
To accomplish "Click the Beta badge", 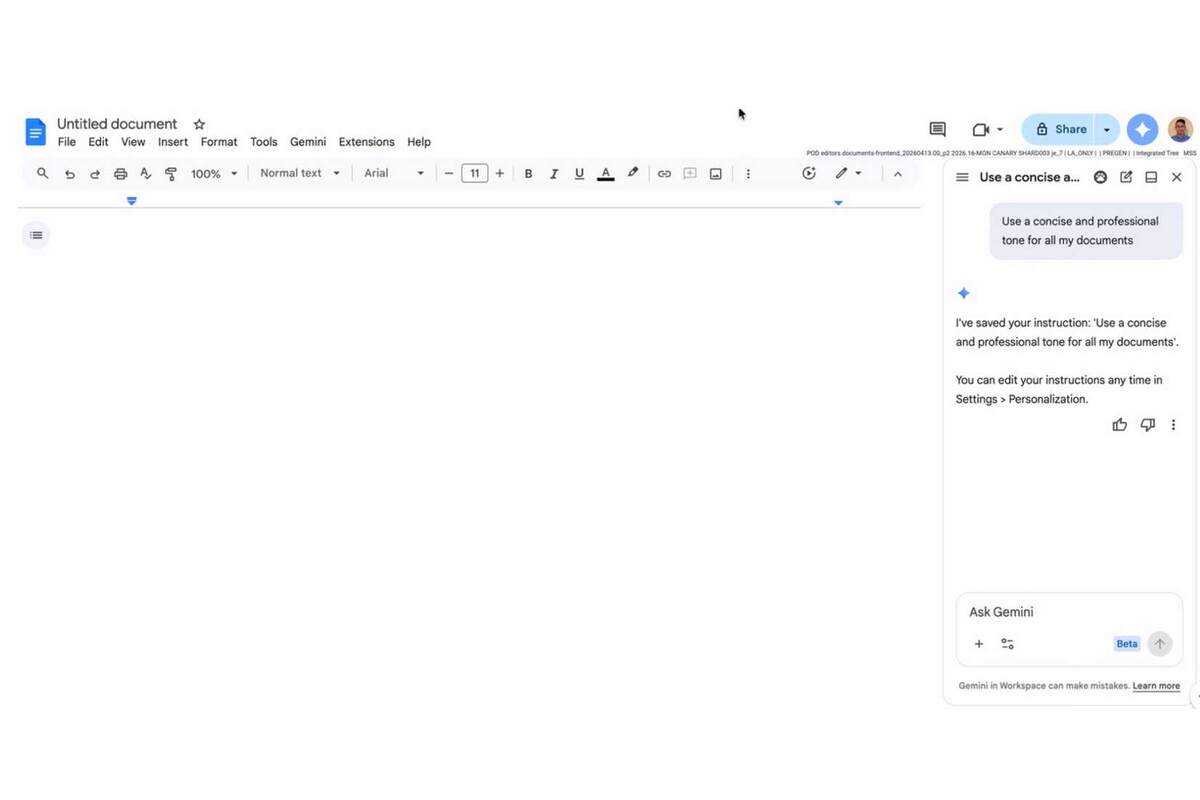I will 1127,644.
